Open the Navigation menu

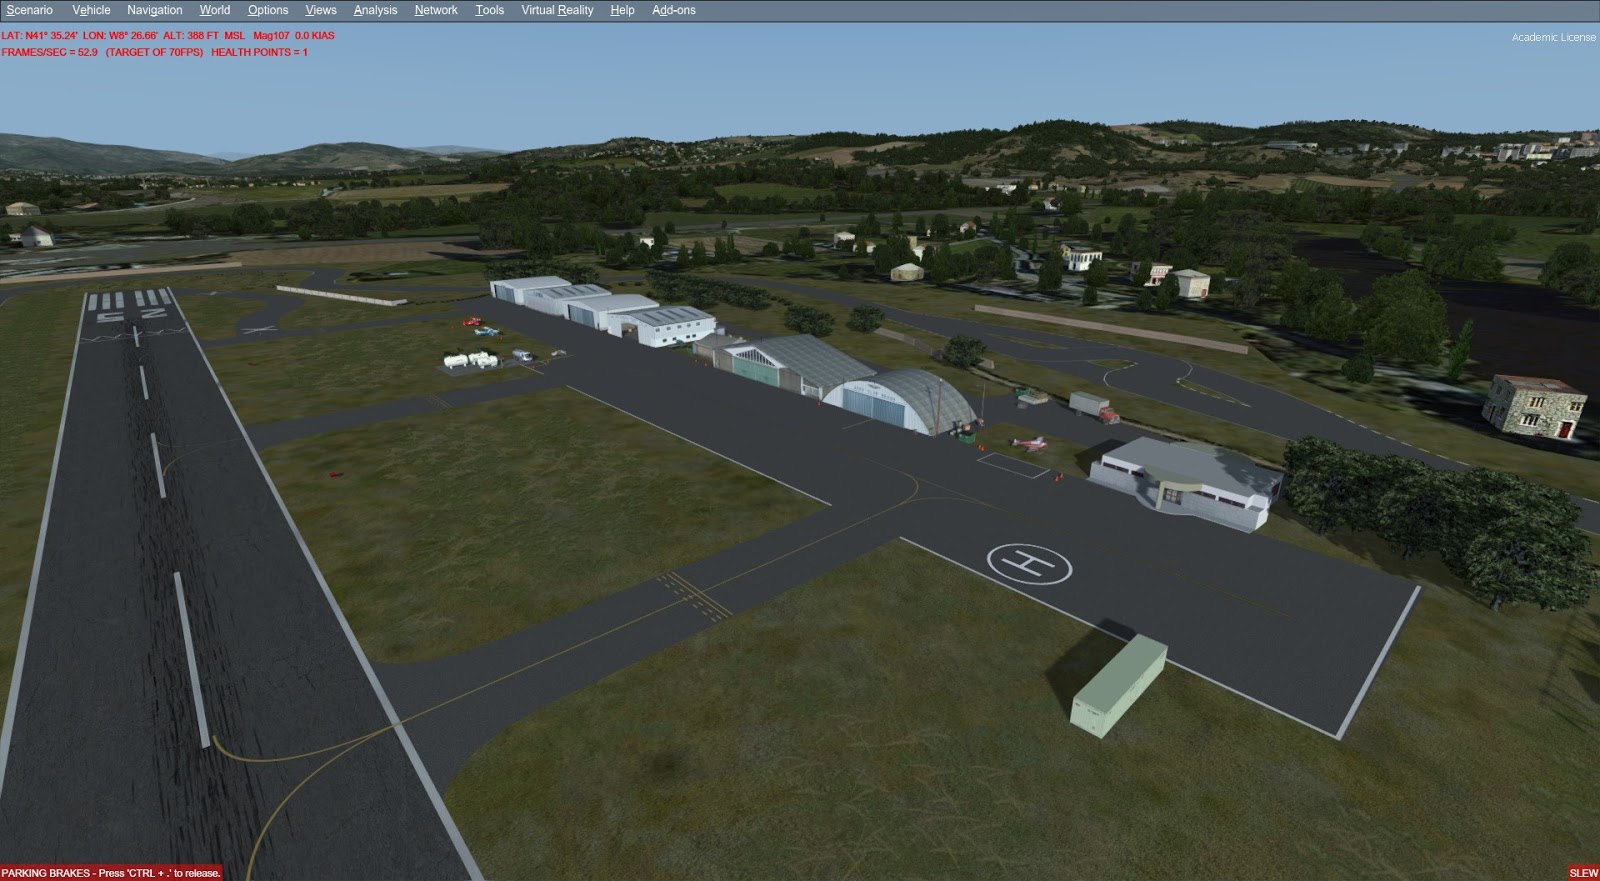pos(154,10)
